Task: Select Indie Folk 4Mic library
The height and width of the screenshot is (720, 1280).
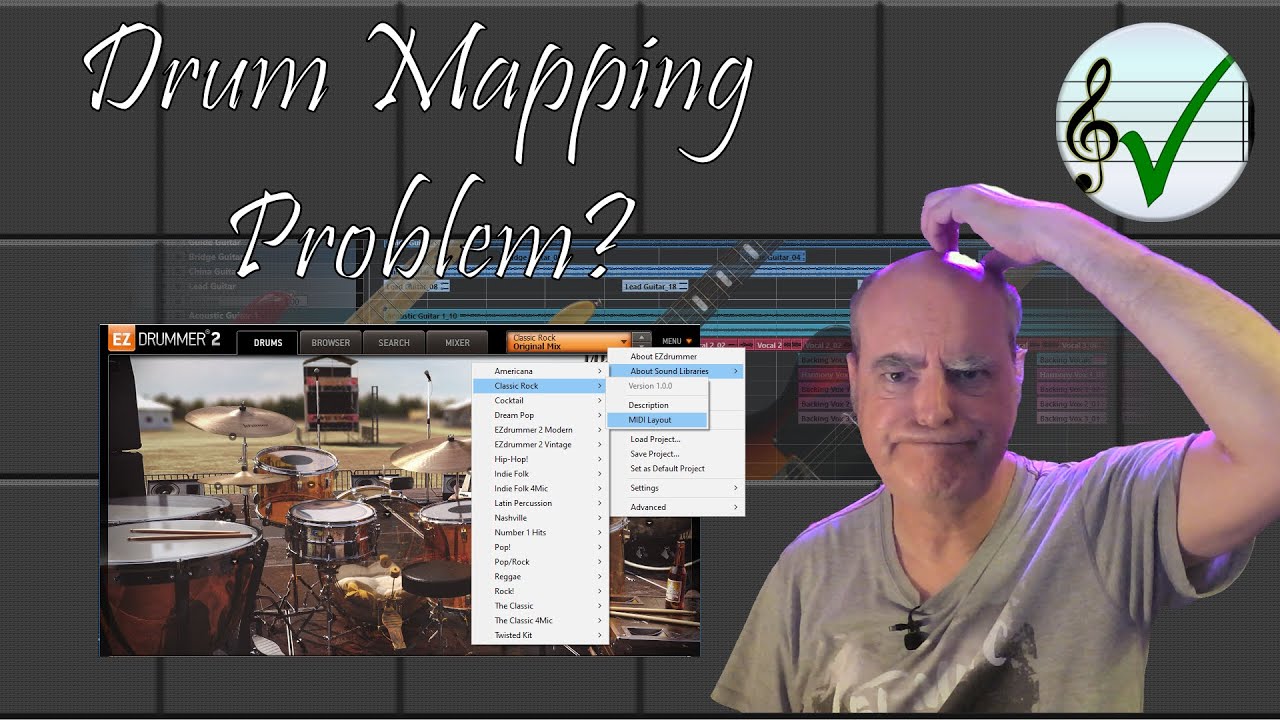Action: [539, 488]
